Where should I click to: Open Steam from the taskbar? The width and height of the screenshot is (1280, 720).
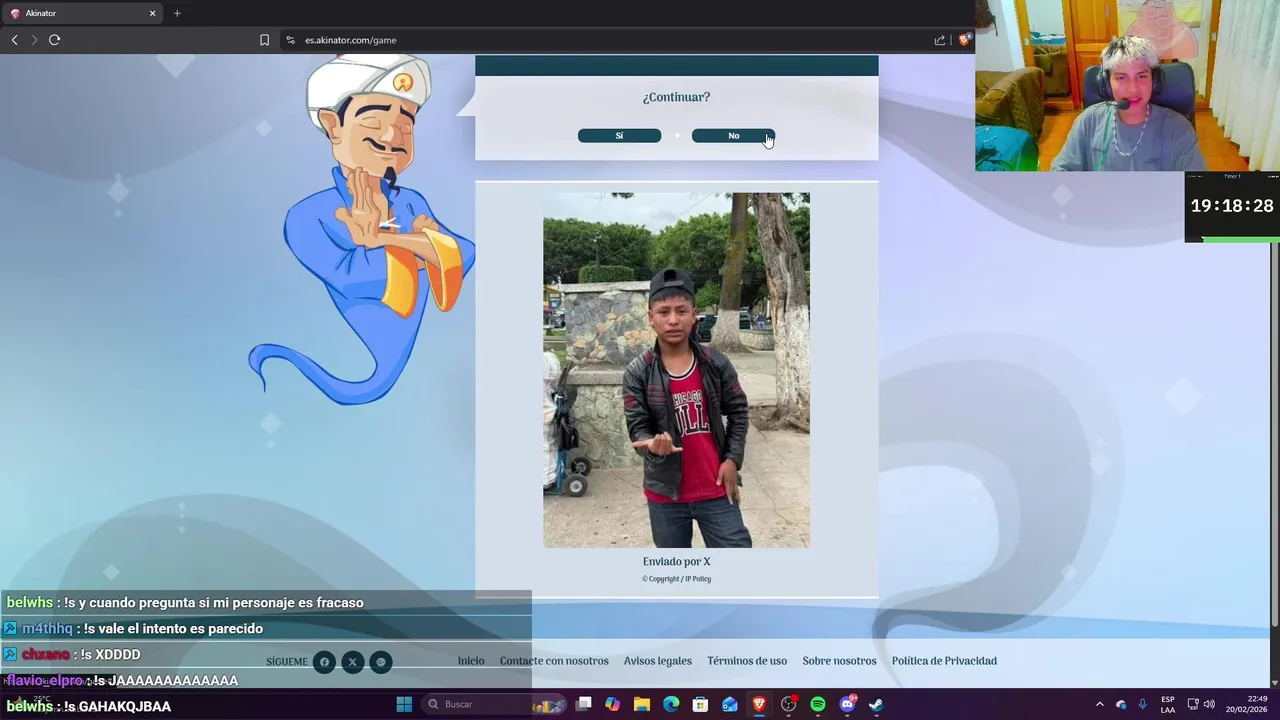(x=876, y=704)
